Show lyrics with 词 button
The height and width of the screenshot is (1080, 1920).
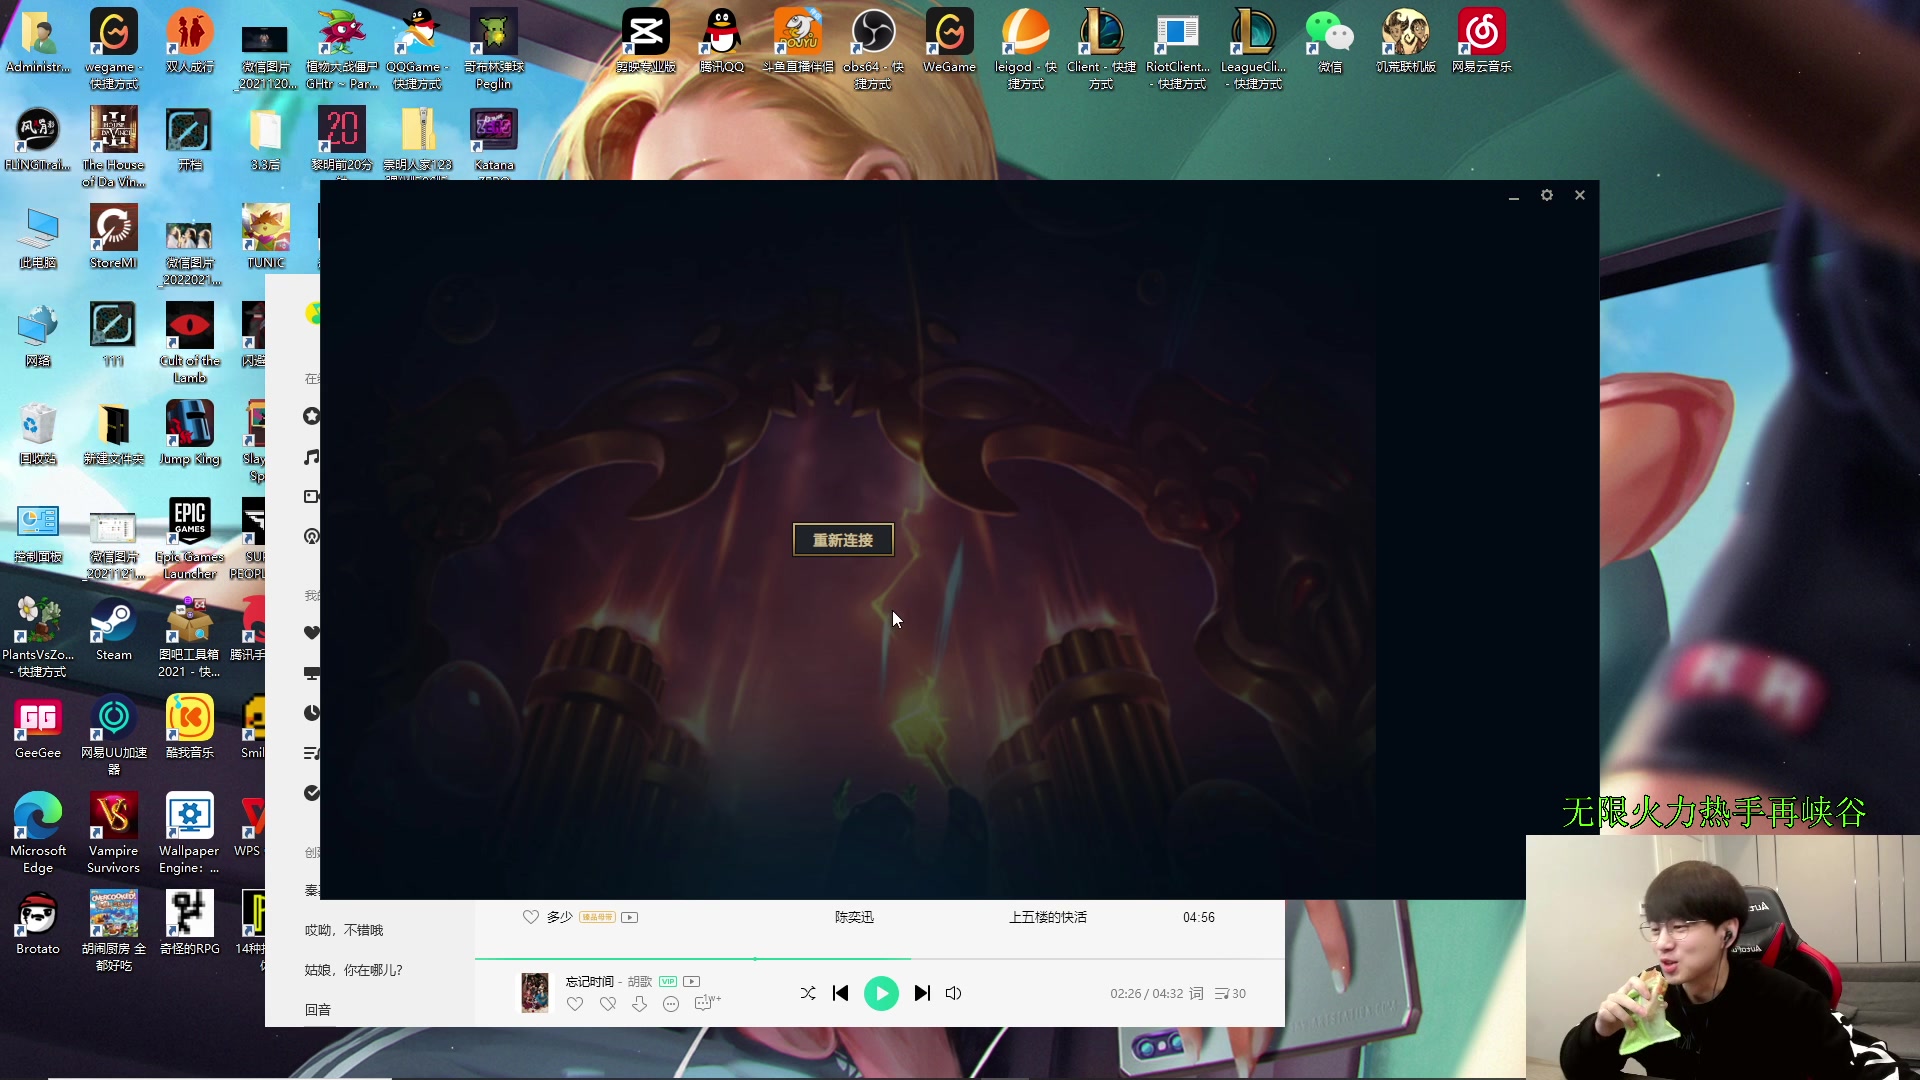[x=1196, y=993]
